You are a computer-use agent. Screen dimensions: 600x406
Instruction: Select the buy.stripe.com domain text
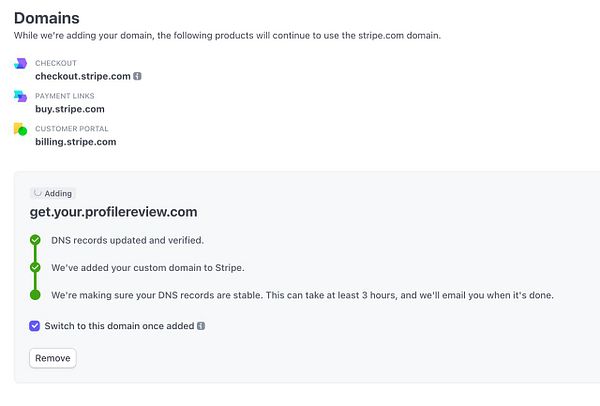click(69, 109)
